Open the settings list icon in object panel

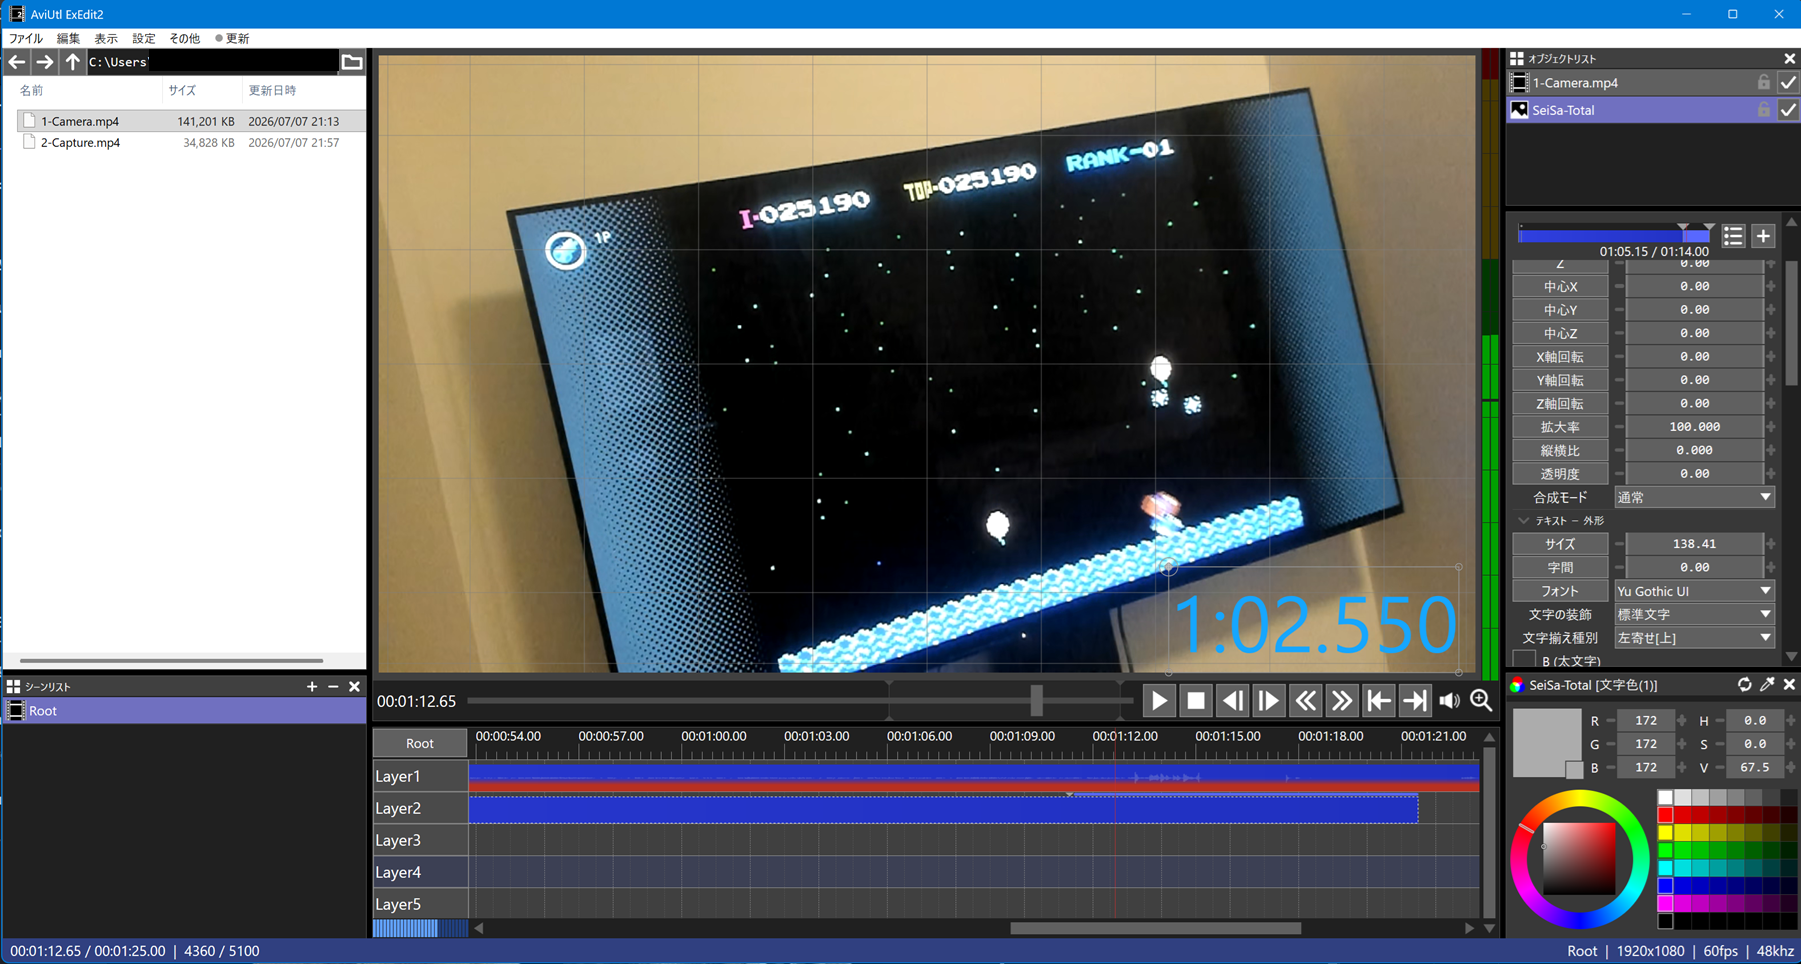[x=1733, y=236]
